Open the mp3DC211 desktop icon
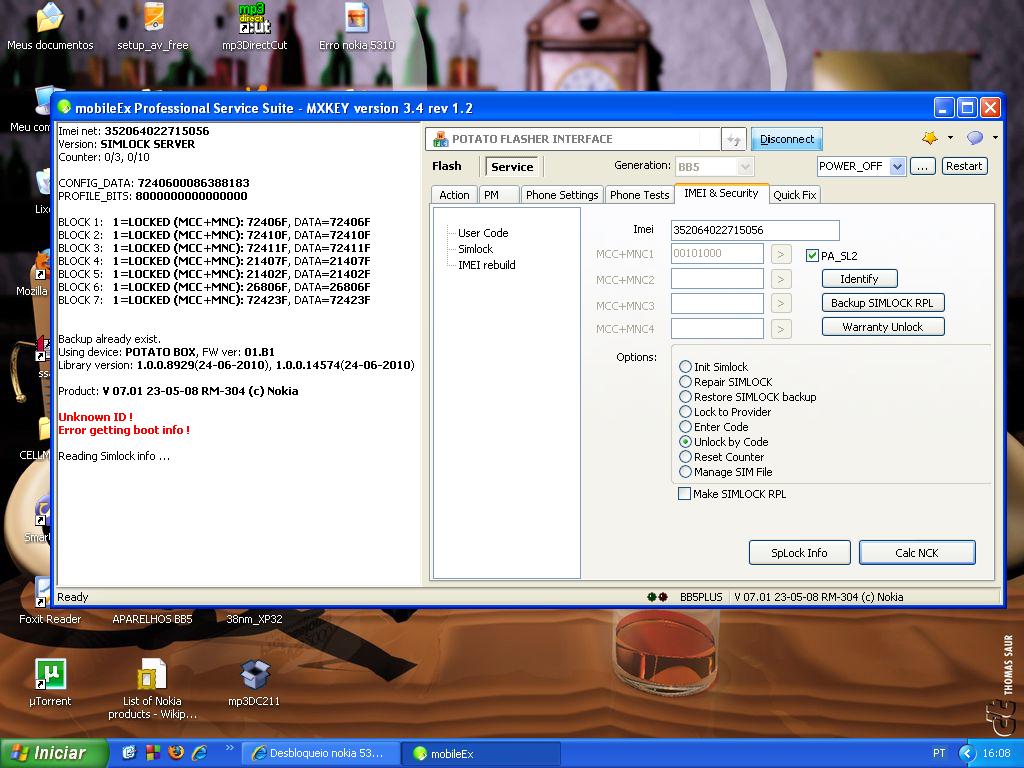The height and width of the screenshot is (768, 1024). (254, 682)
